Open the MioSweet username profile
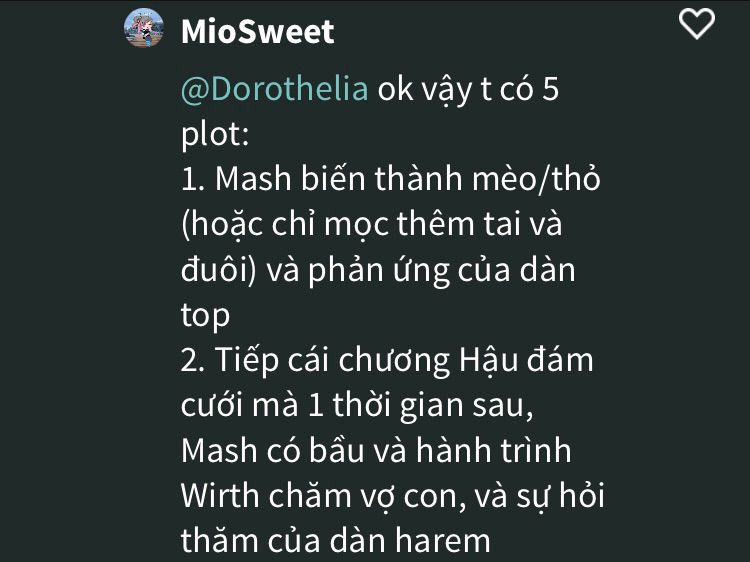750x562 pixels. (x=257, y=32)
